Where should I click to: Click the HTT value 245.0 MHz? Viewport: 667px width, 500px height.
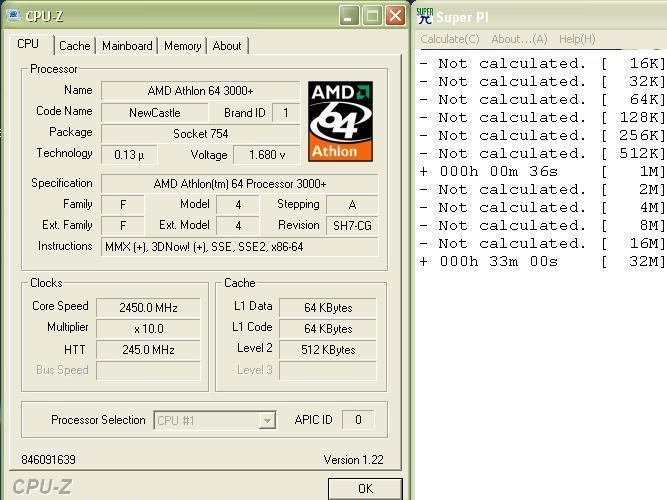148,350
